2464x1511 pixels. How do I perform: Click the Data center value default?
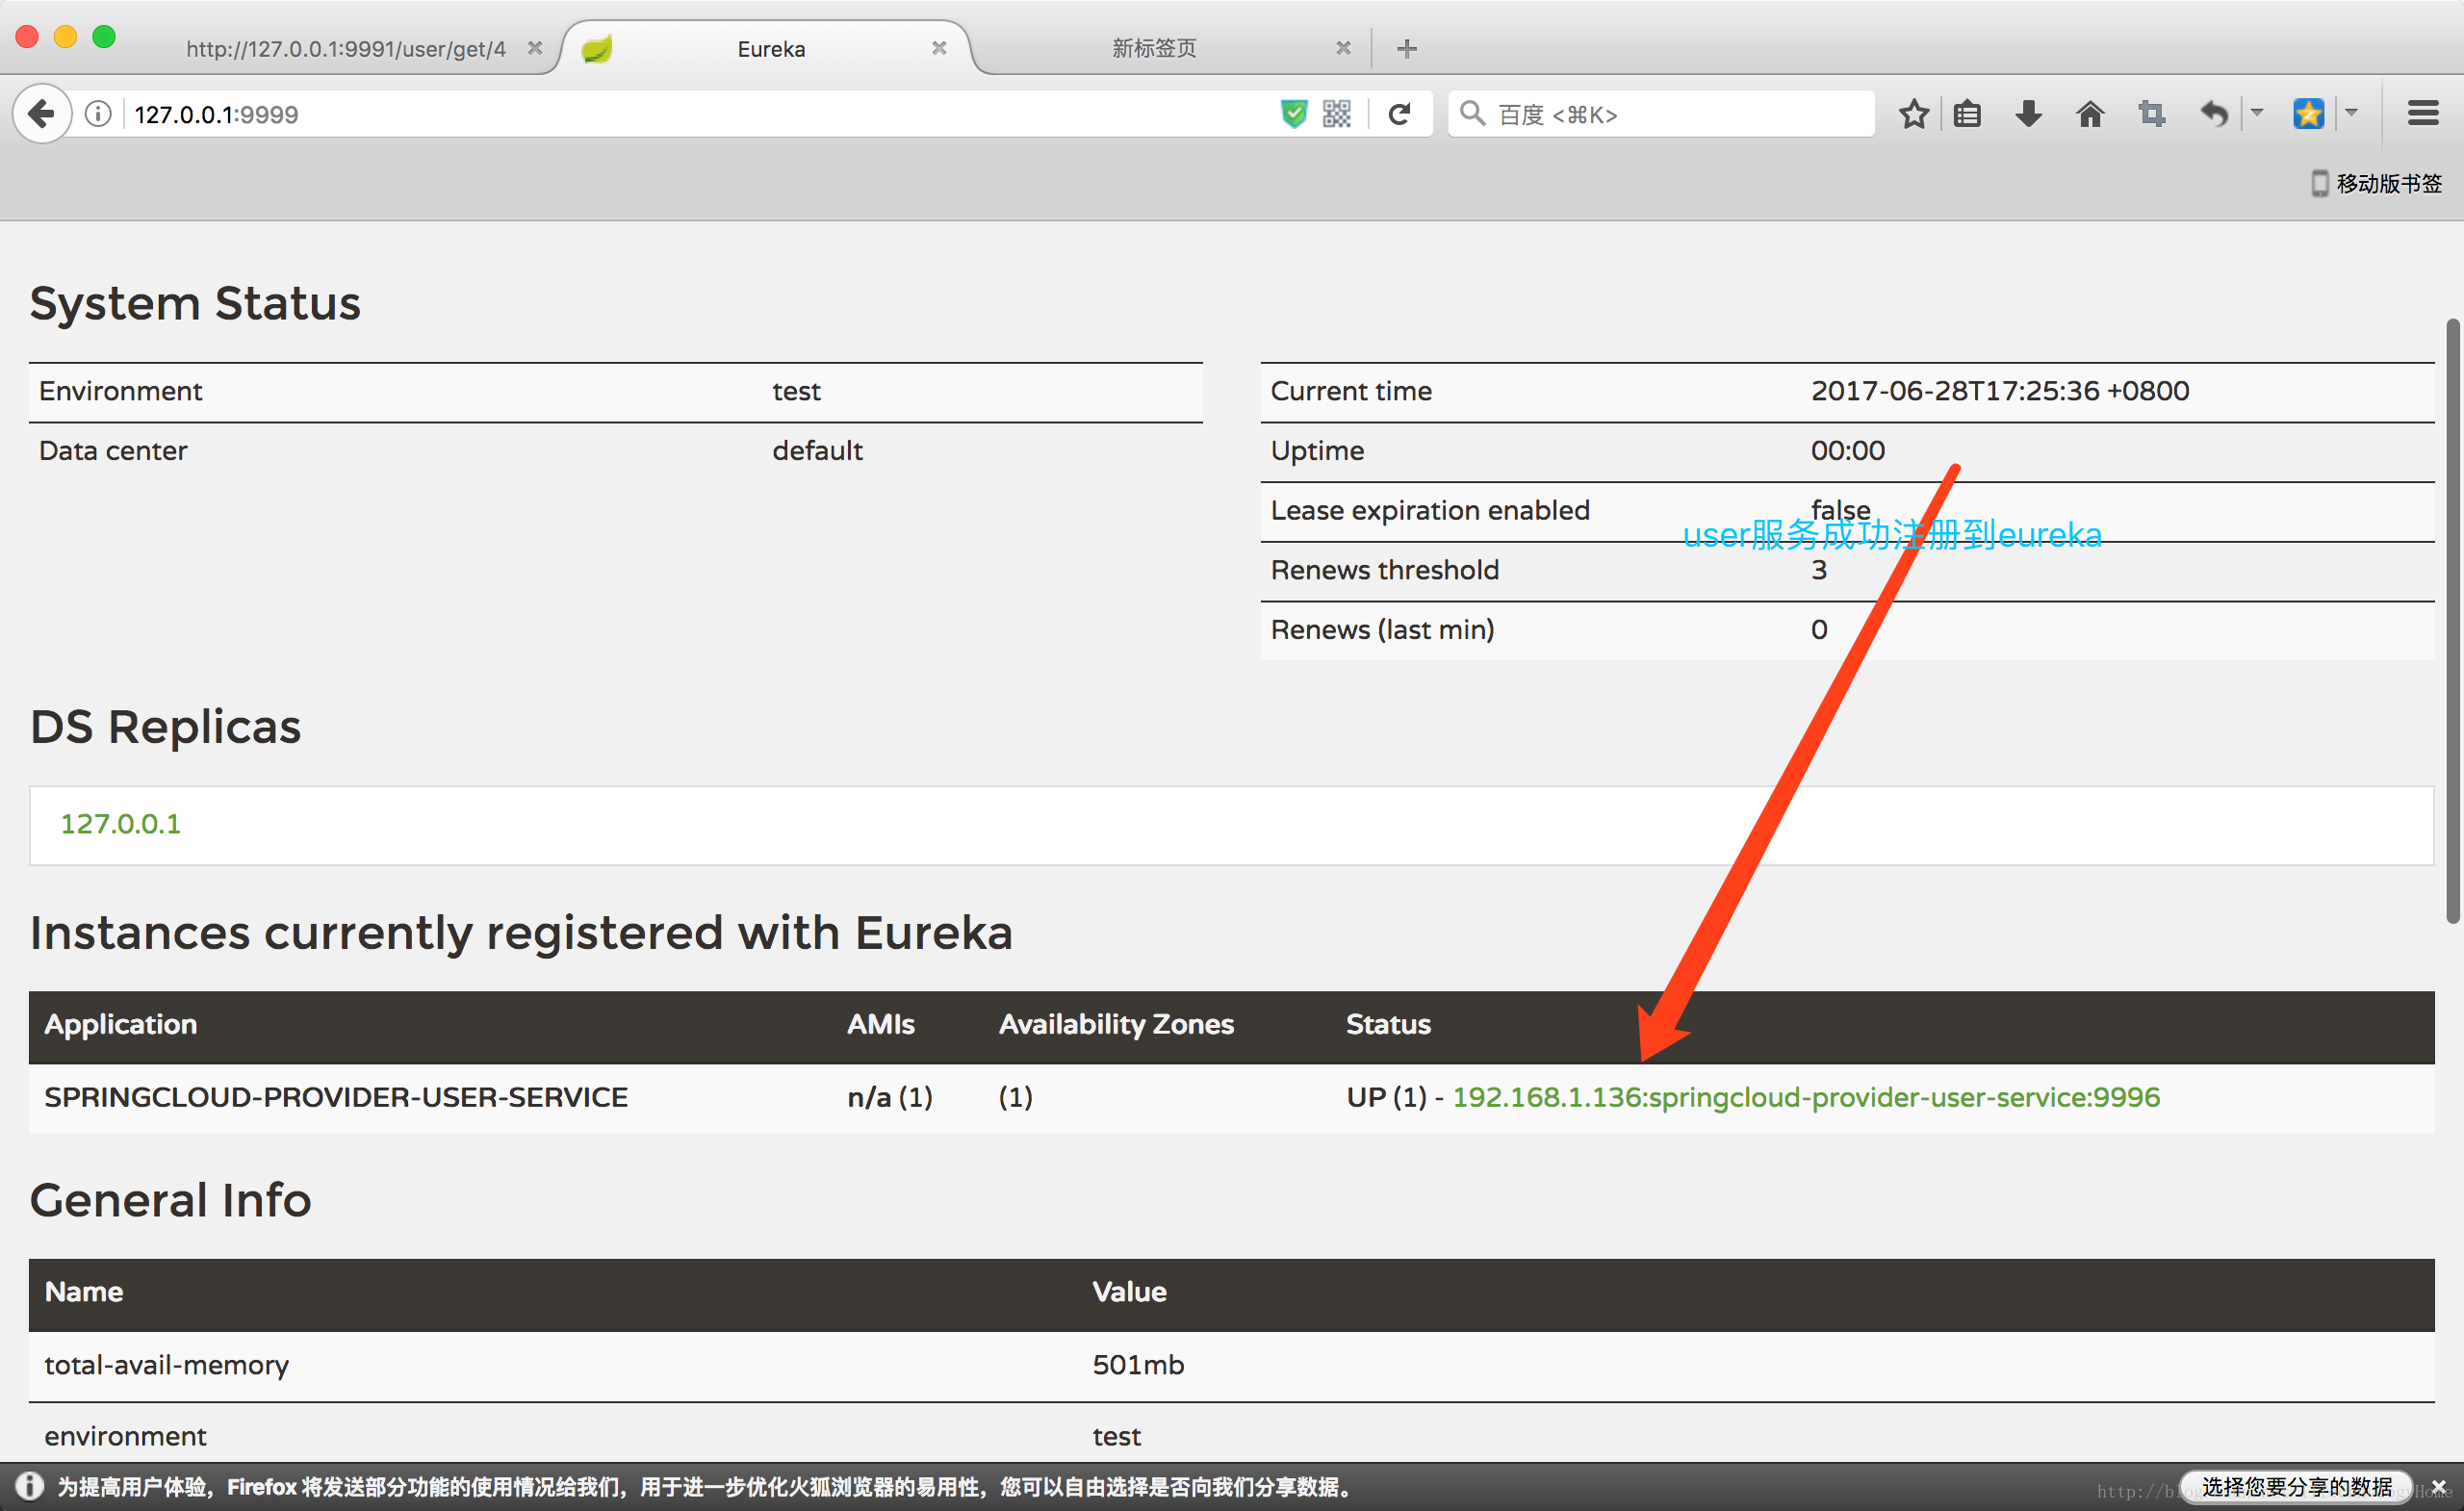click(817, 451)
